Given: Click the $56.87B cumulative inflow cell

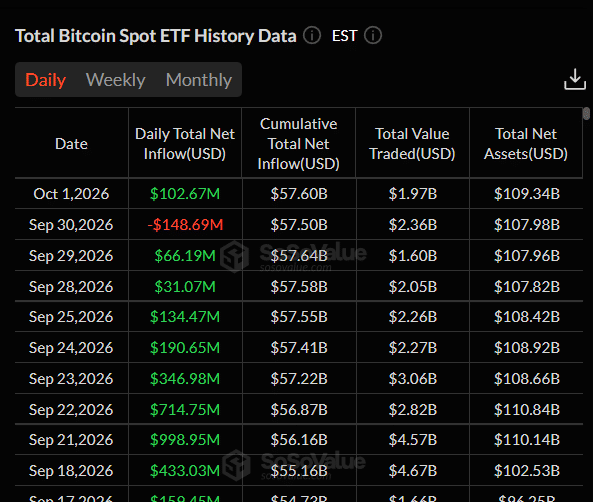Looking at the screenshot, I should pos(299,410).
